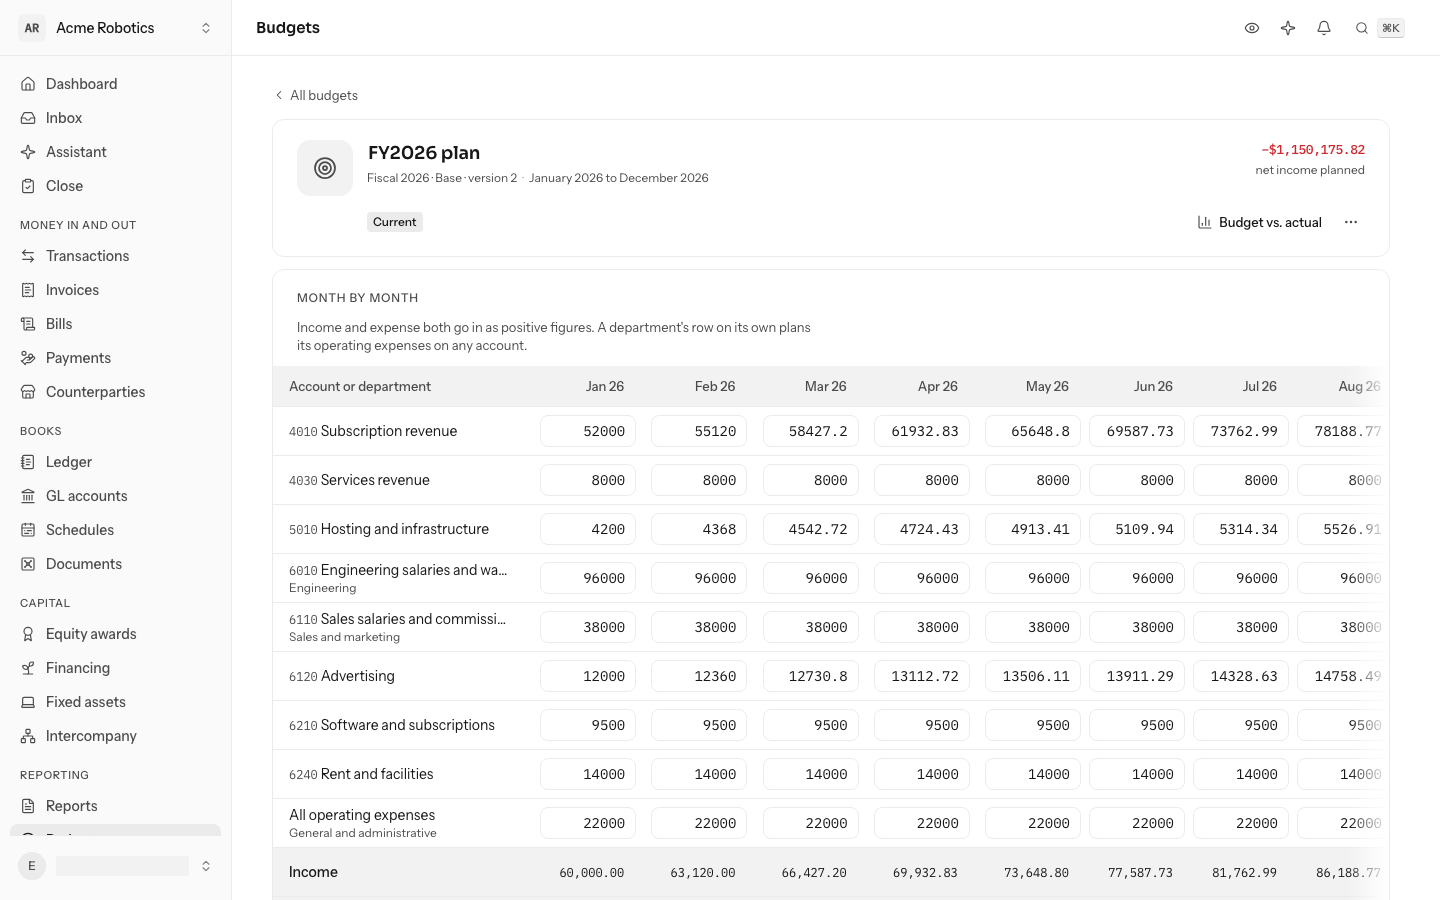This screenshot has height=900, width=1440.
Task: Open the FY2026 plan more options menu
Action: [1351, 222]
